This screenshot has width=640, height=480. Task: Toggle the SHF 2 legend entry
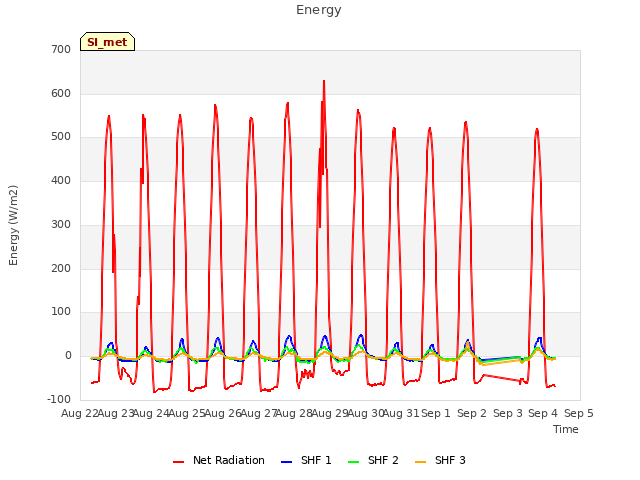tap(373, 460)
